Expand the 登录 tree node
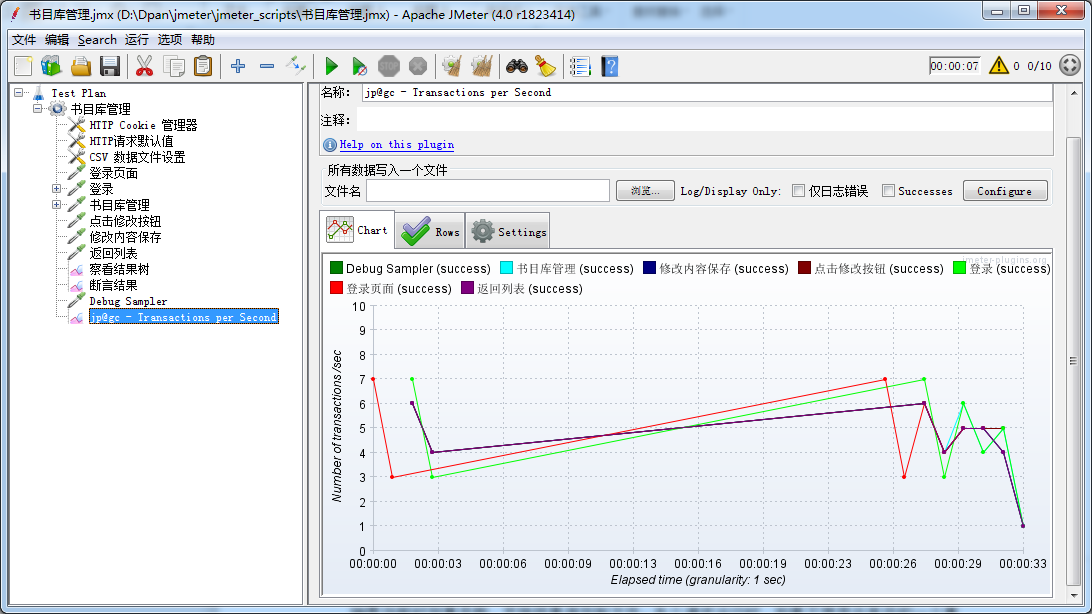This screenshot has height=614, width=1092. pyautogui.click(x=56, y=189)
